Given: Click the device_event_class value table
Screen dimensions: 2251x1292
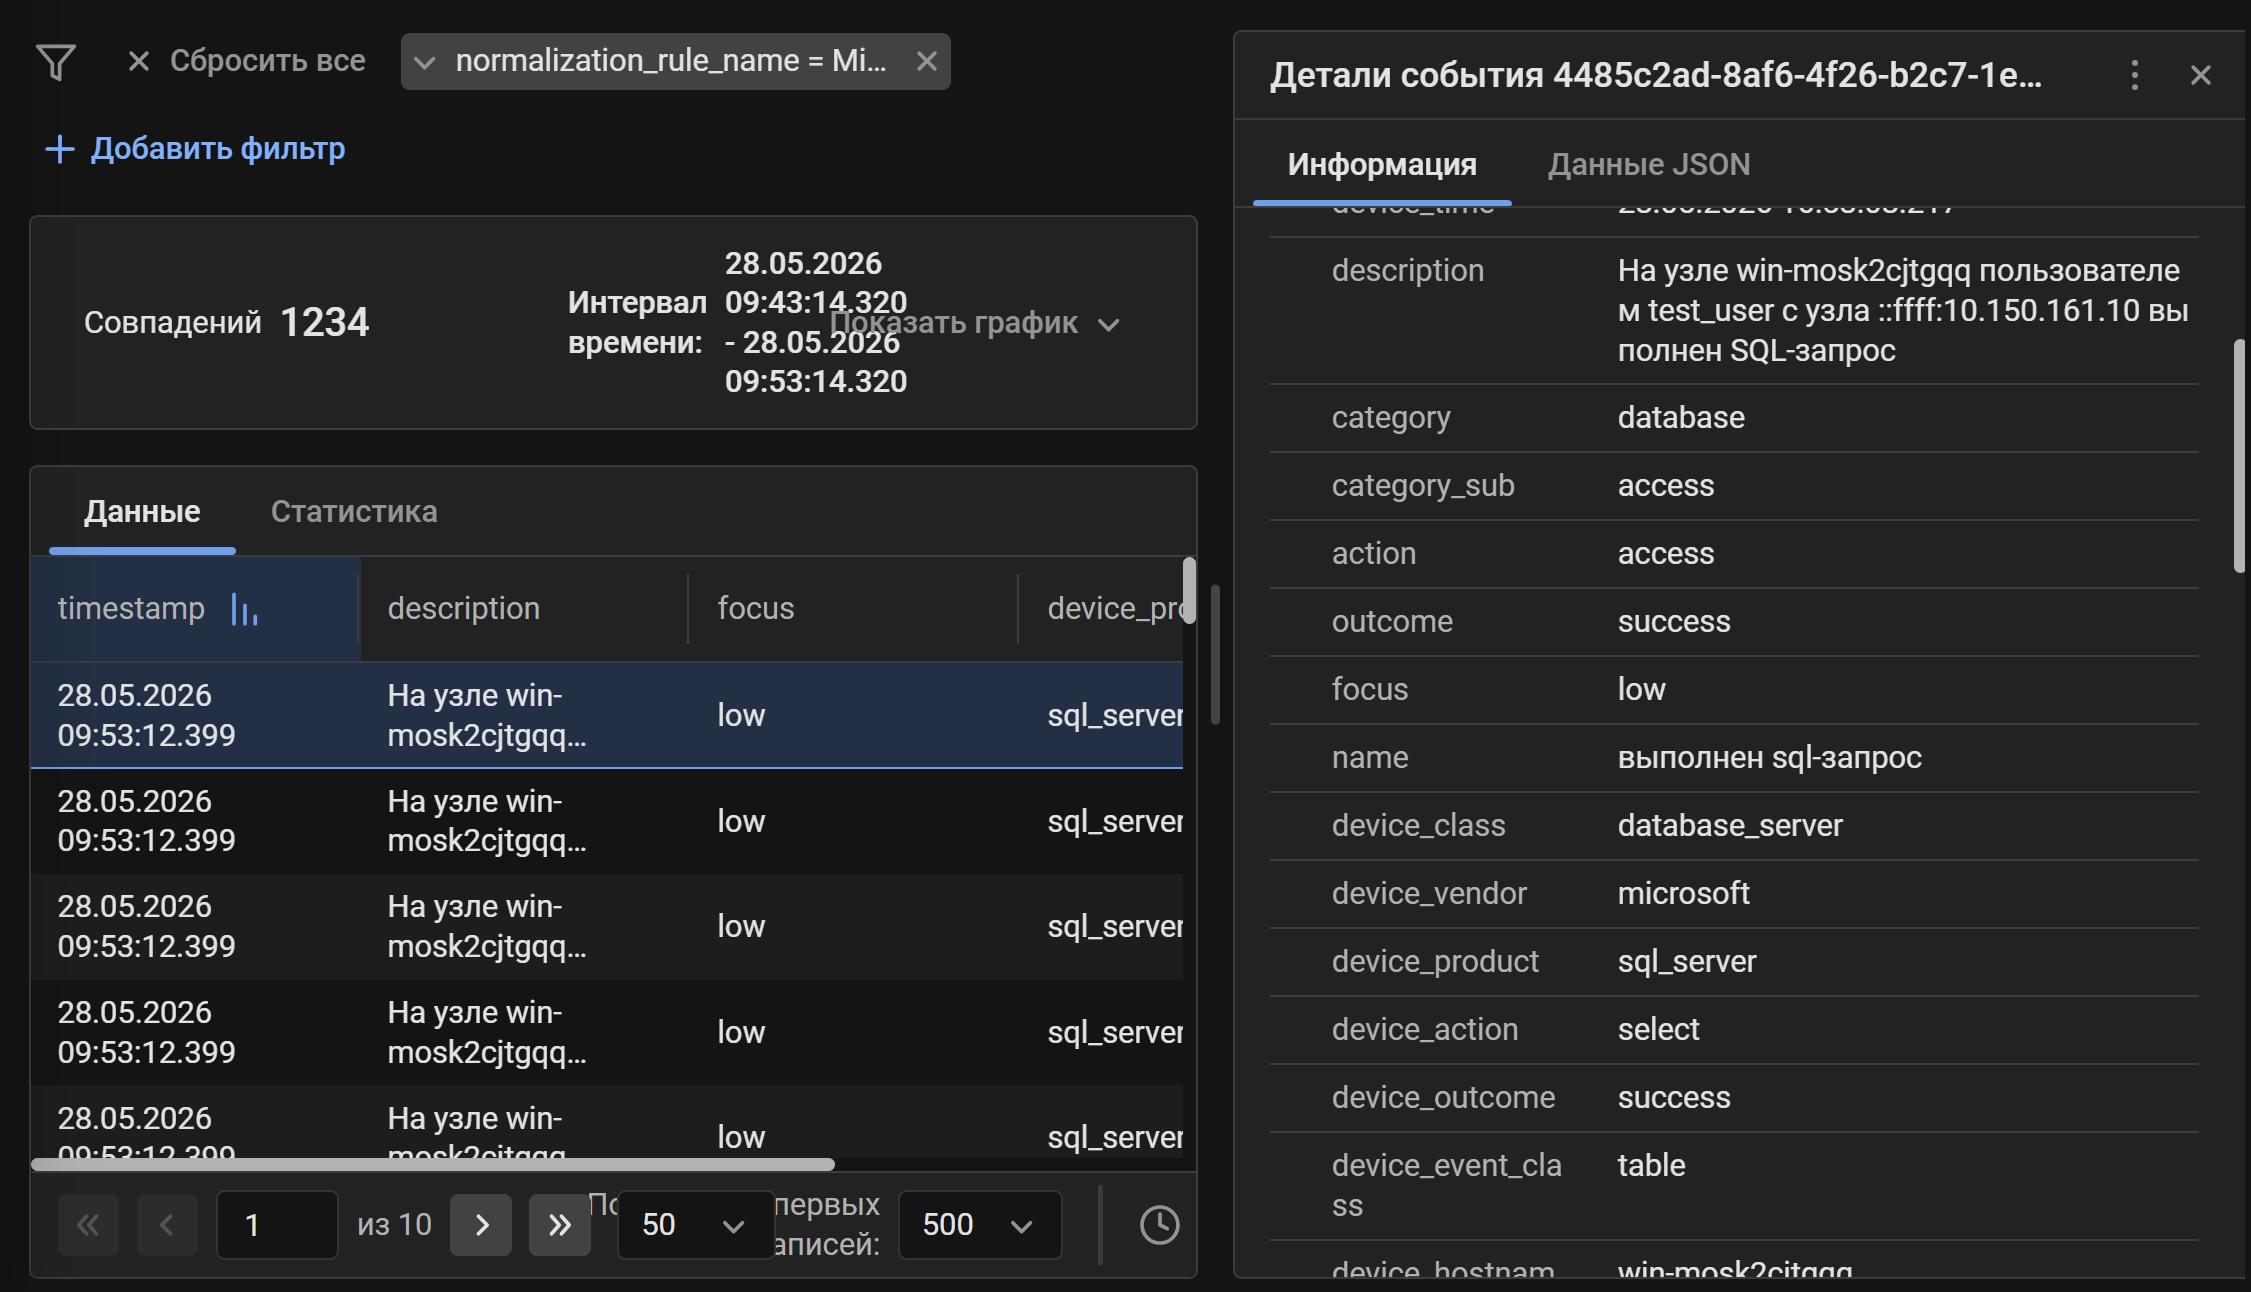Looking at the screenshot, I should pyautogui.click(x=1652, y=1166).
